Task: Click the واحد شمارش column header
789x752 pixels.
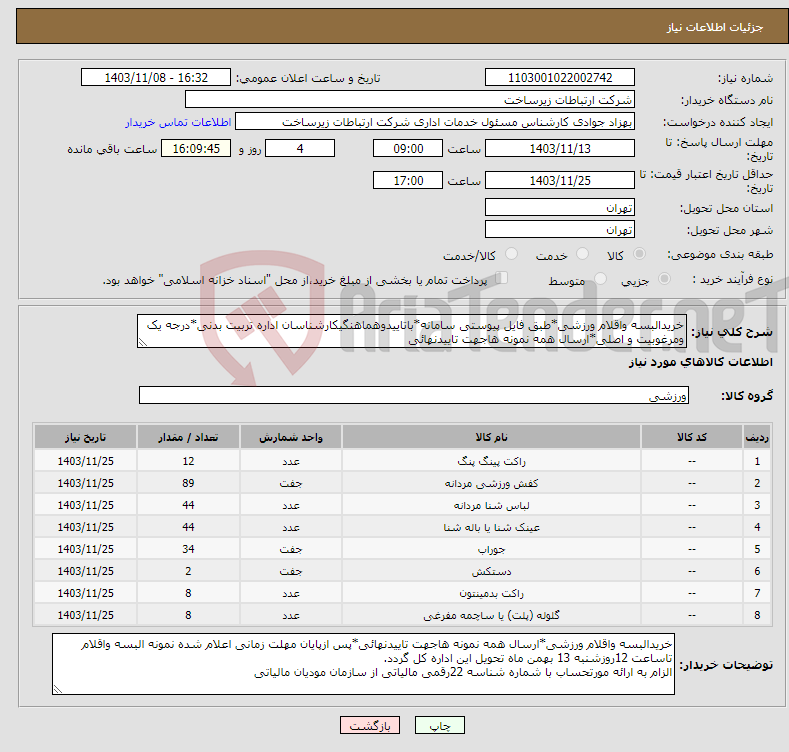Action: click(x=291, y=437)
